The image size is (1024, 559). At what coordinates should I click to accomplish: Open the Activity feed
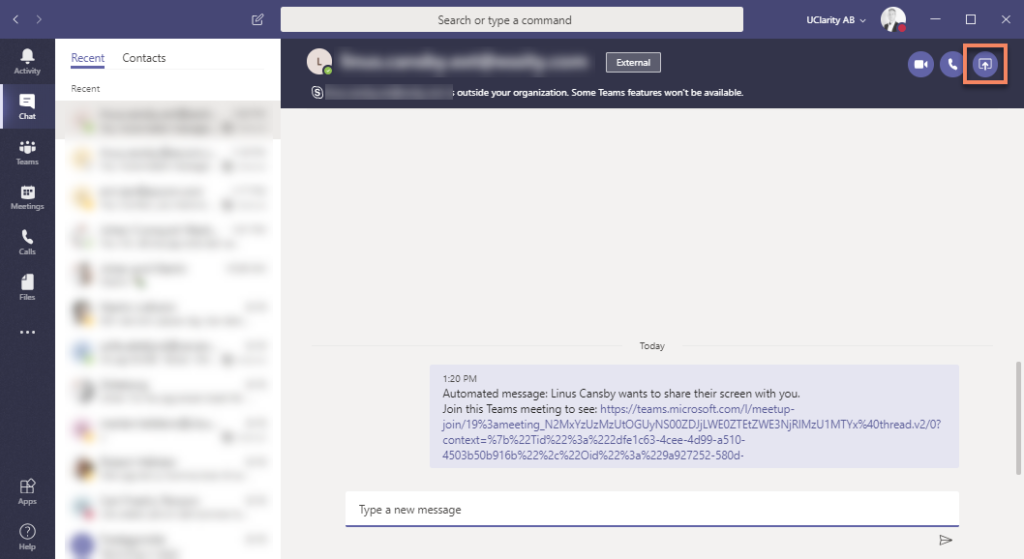pos(27,61)
